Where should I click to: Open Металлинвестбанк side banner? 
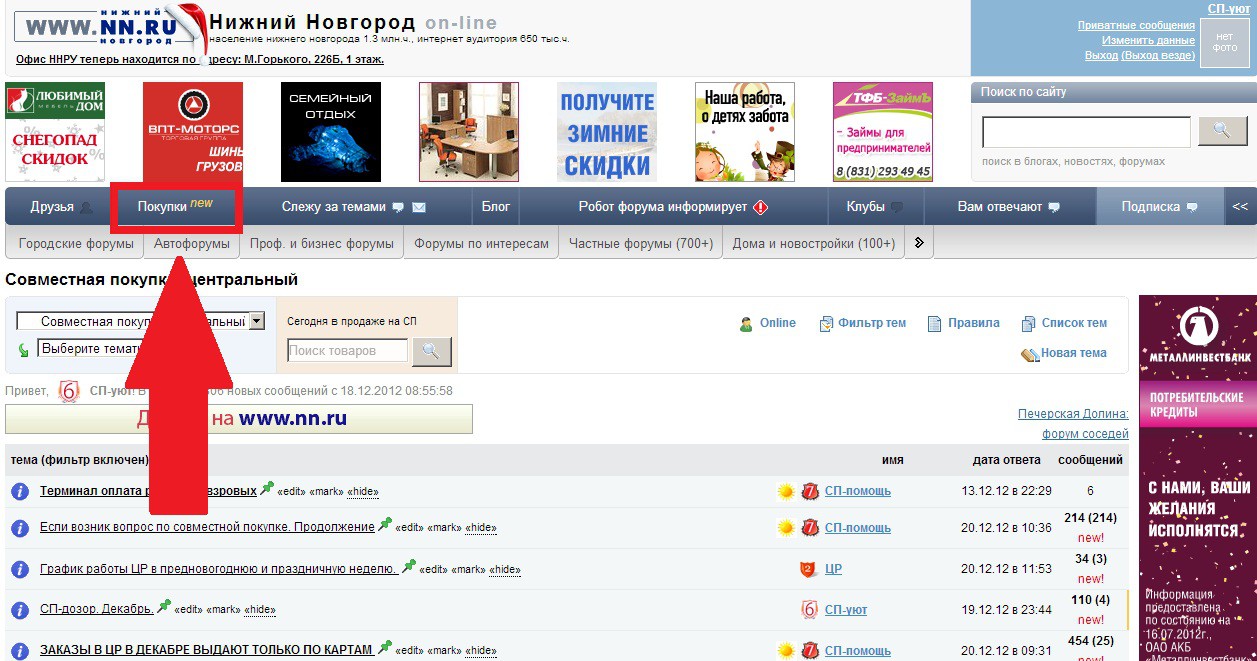(1198, 478)
